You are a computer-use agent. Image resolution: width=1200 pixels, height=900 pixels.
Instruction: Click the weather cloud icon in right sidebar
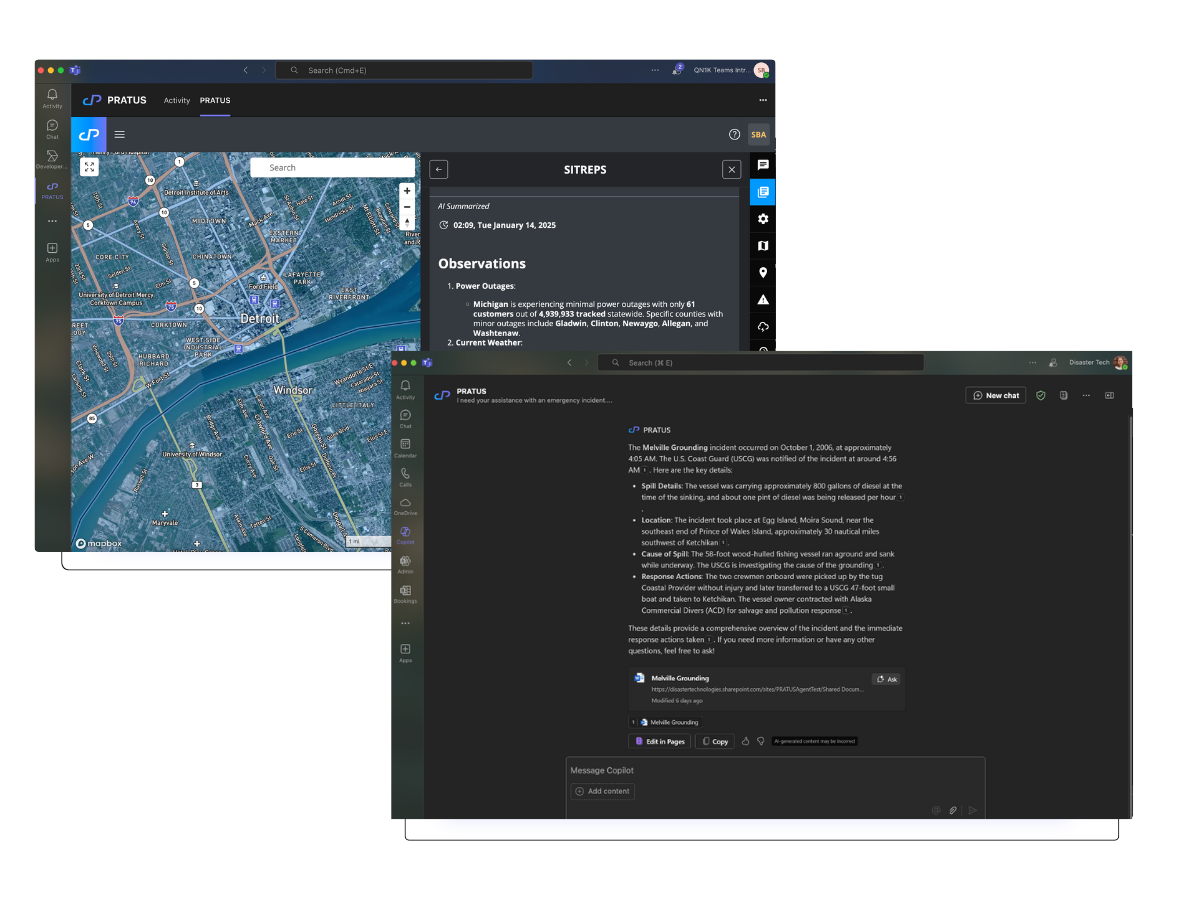point(763,326)
